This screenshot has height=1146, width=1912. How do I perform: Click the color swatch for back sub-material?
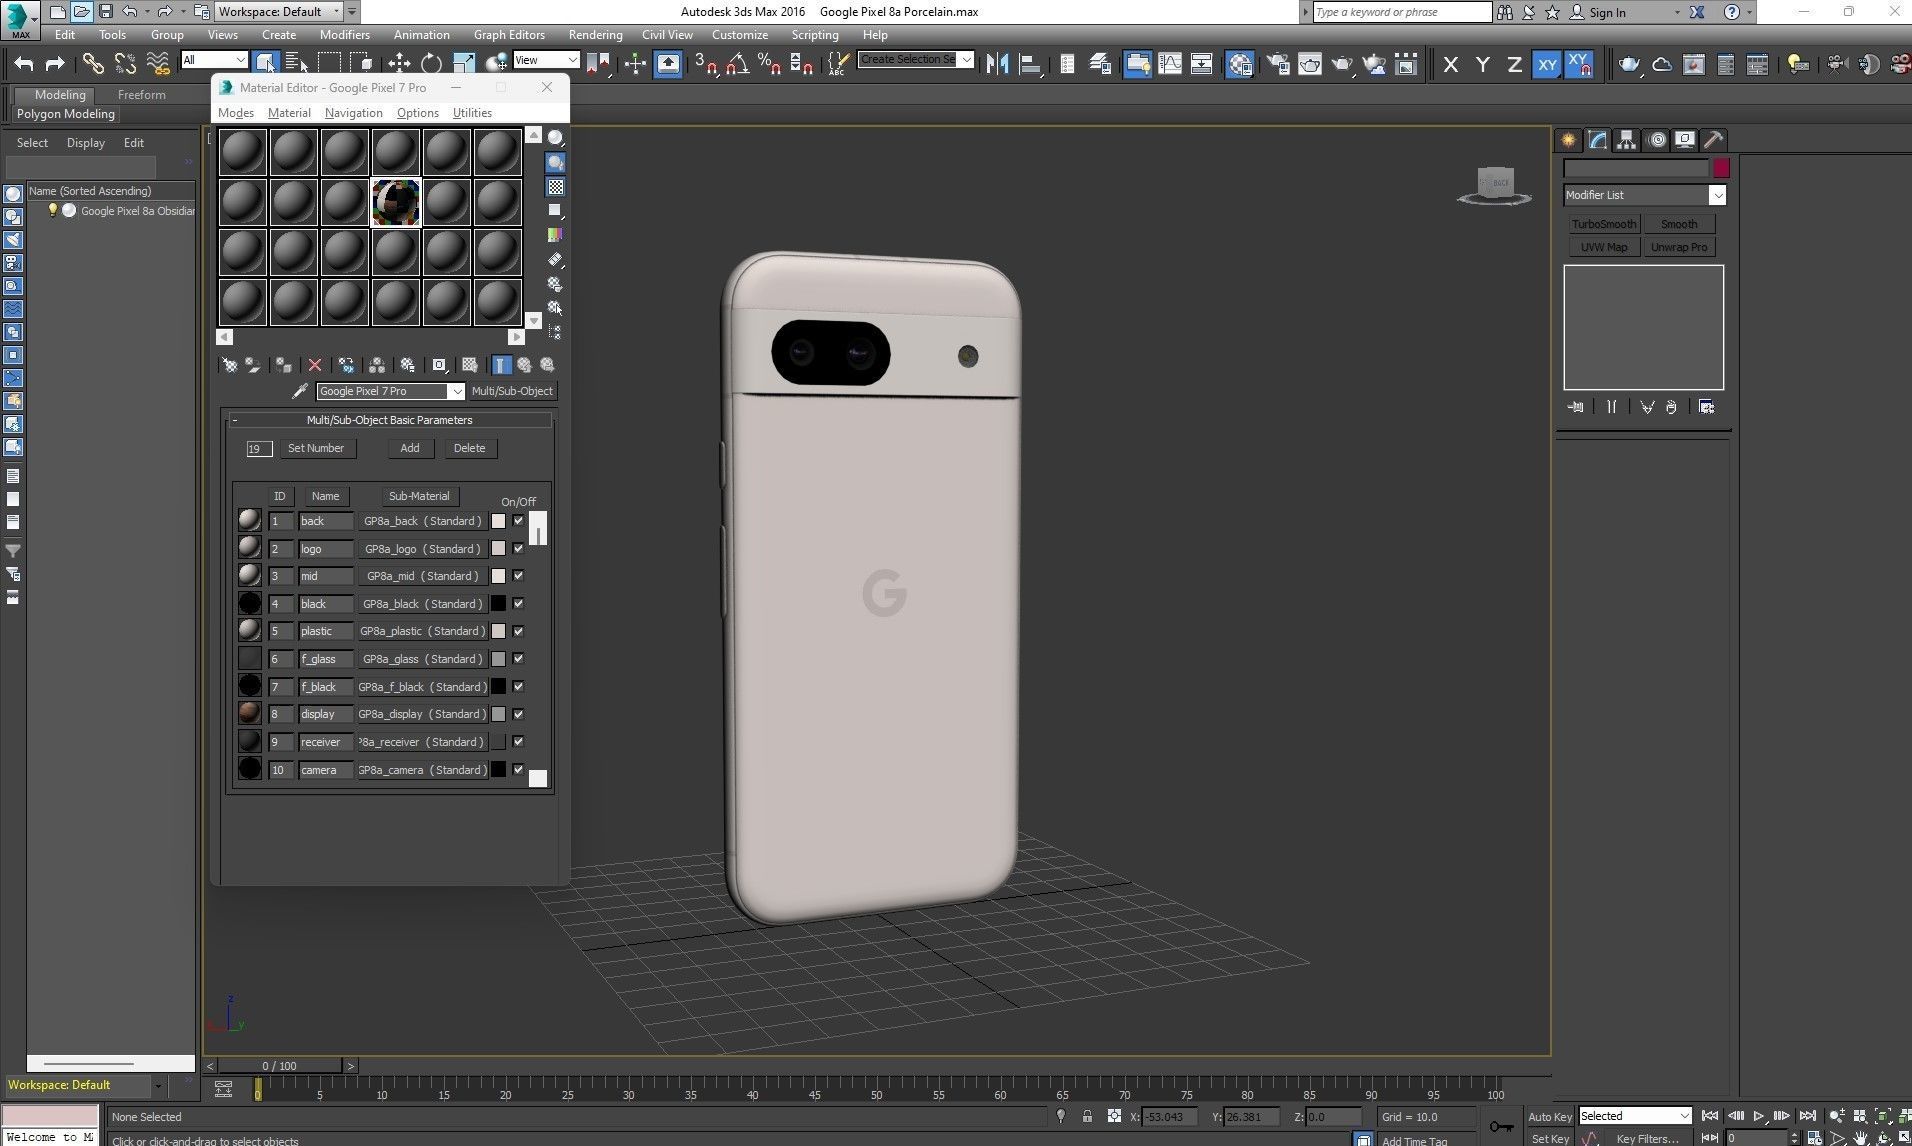coord(498,521)
